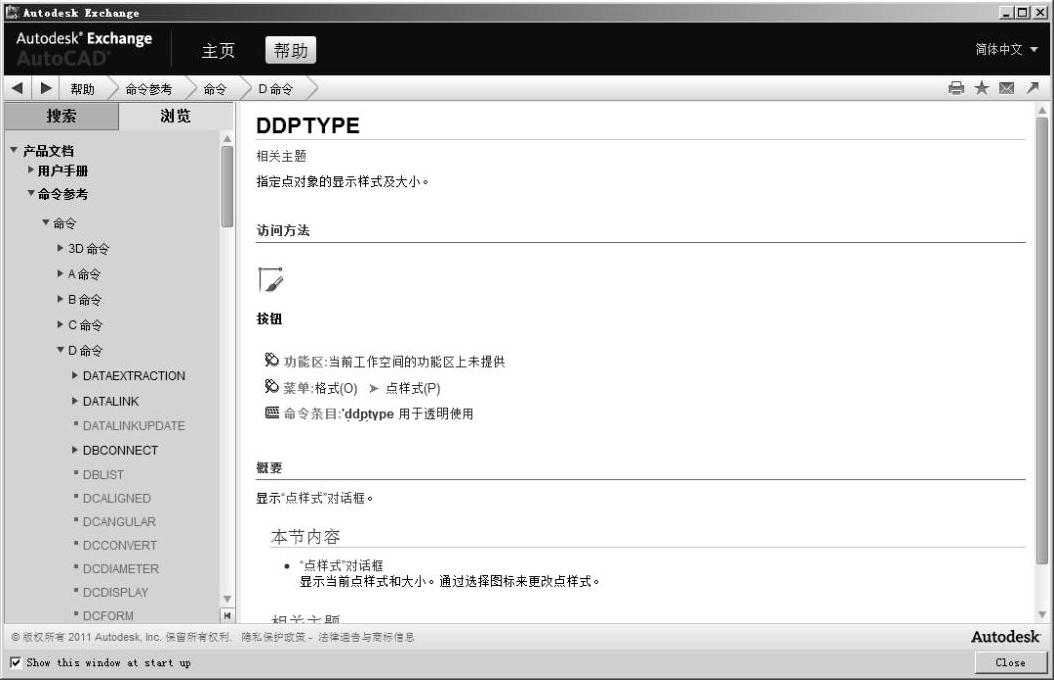
Task: Select the DATAEXTRACTION tree label
Action: pyautogui.click(x=134, y=376)
